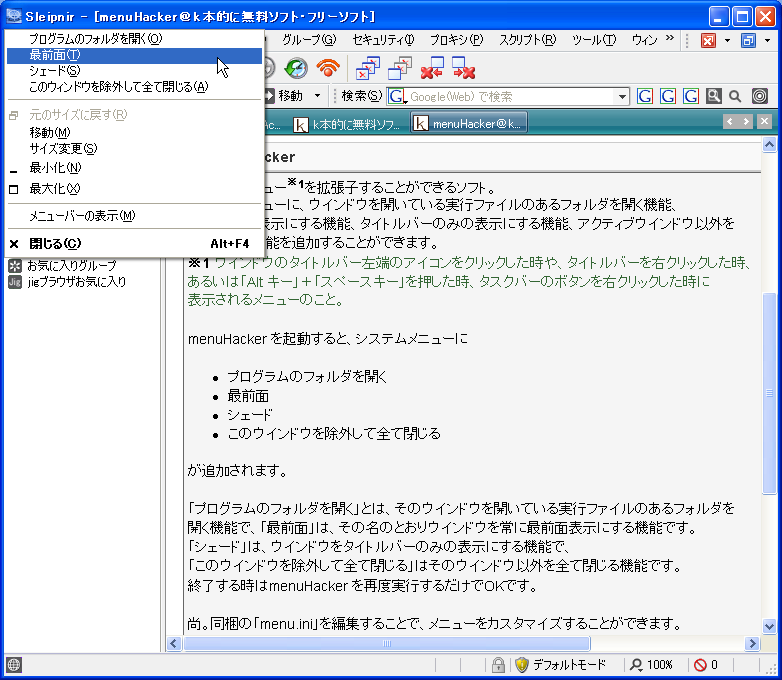Click globe icon in status bar

click(x=14, y=665)
